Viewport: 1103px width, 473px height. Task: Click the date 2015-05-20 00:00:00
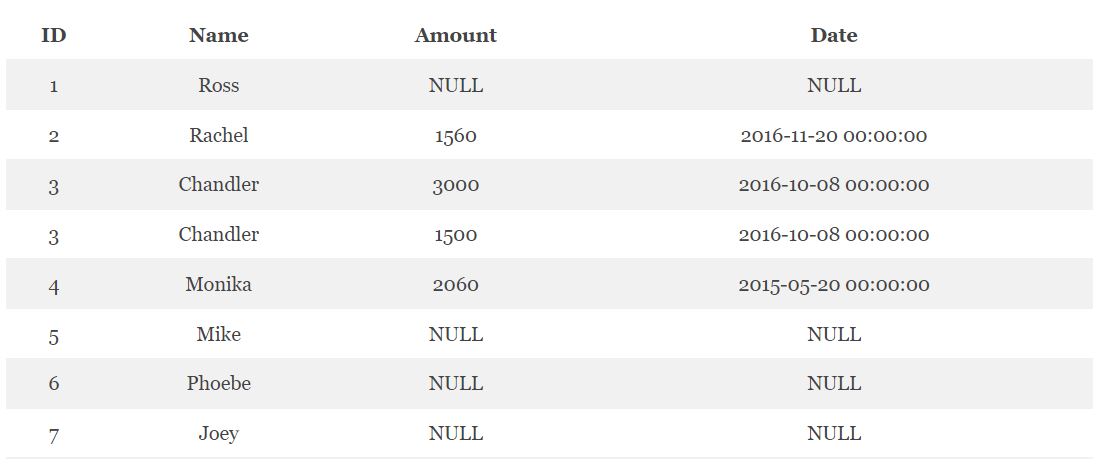point(834,284)
